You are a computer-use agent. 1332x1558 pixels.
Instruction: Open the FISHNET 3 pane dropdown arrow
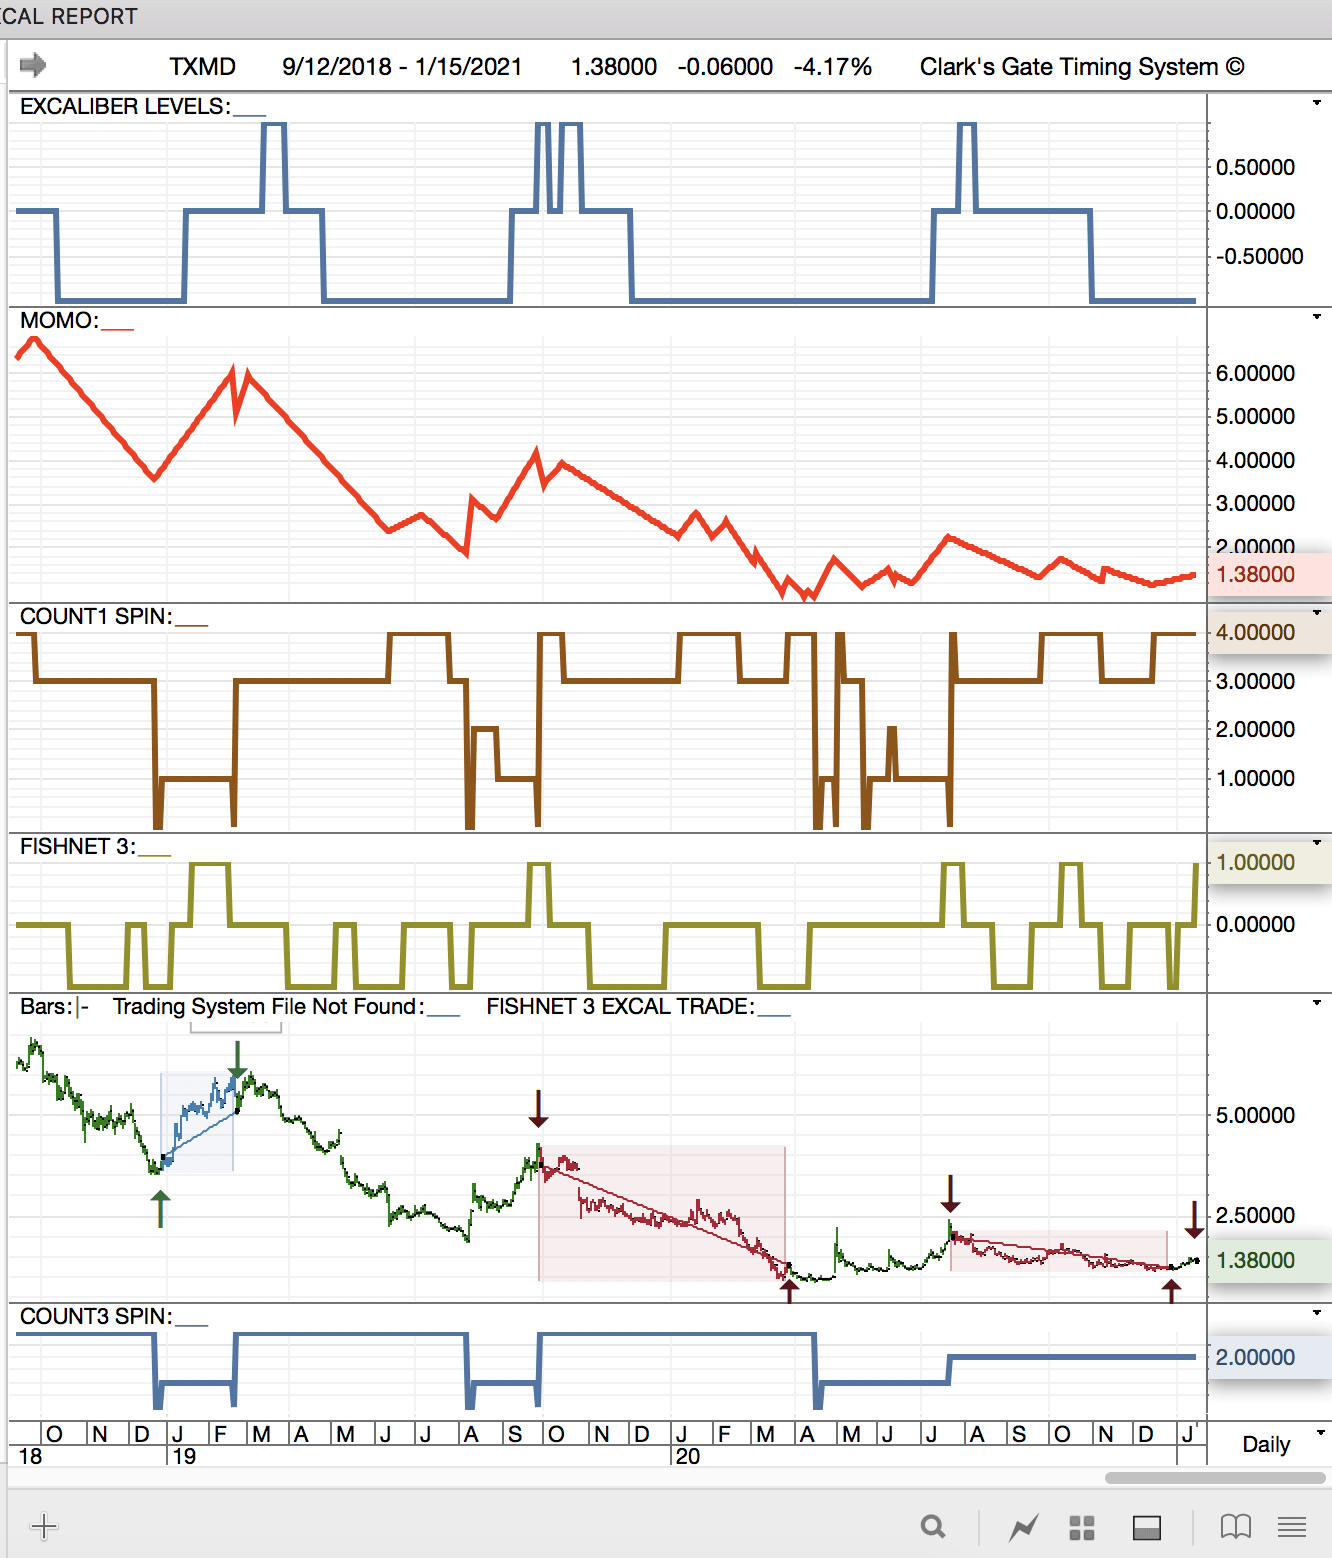[x=1317, y=843]
